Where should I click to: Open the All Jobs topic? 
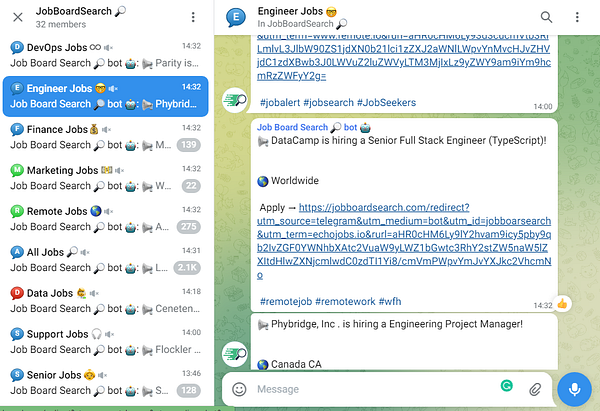pos(106,260)
